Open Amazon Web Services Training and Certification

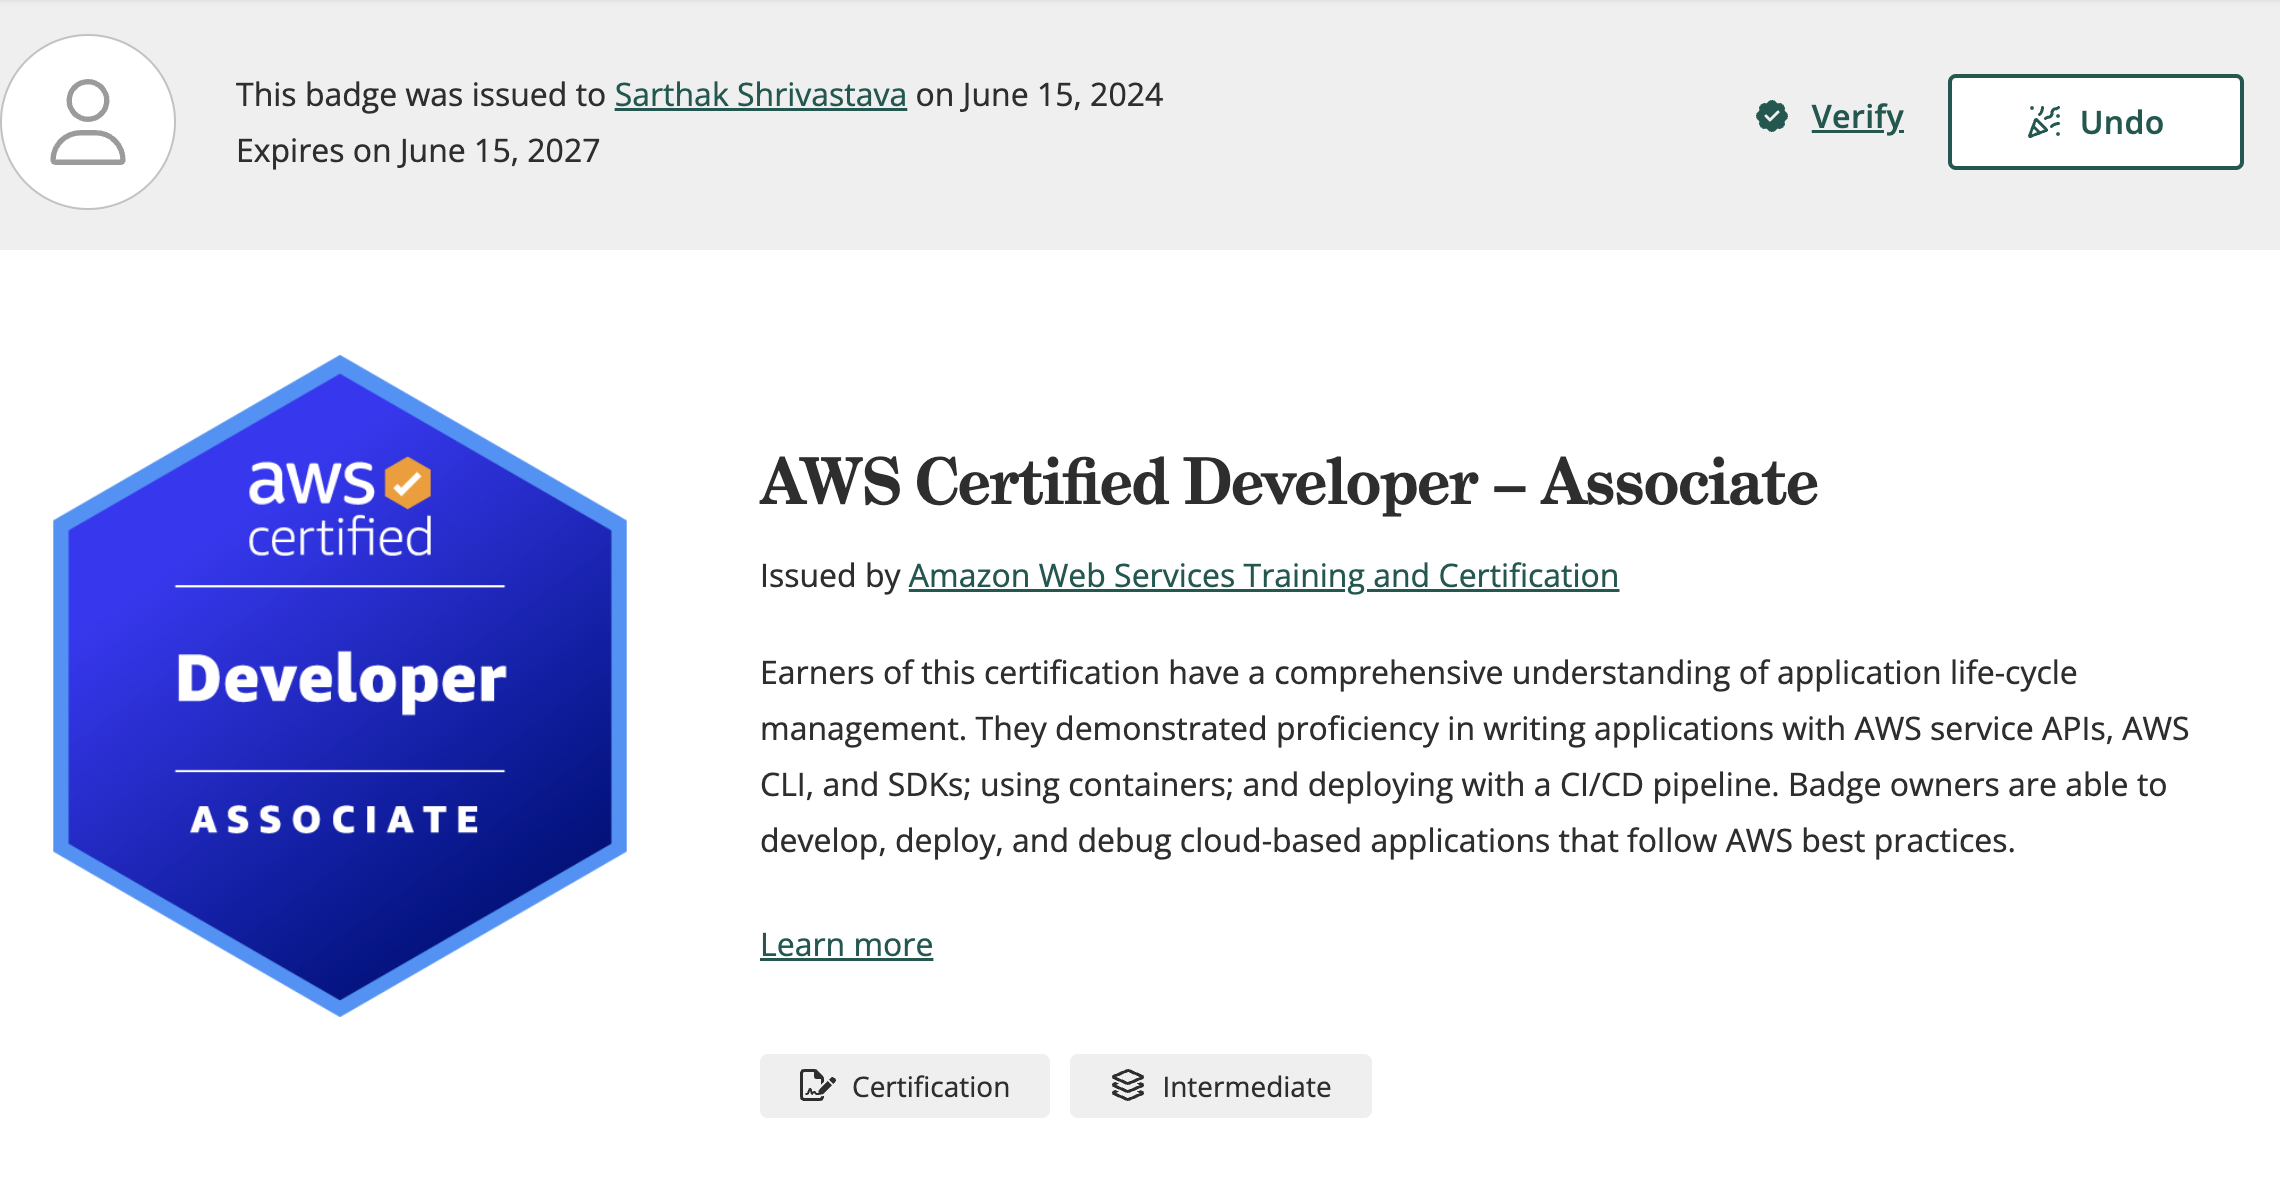click(x=1262, y=576)
